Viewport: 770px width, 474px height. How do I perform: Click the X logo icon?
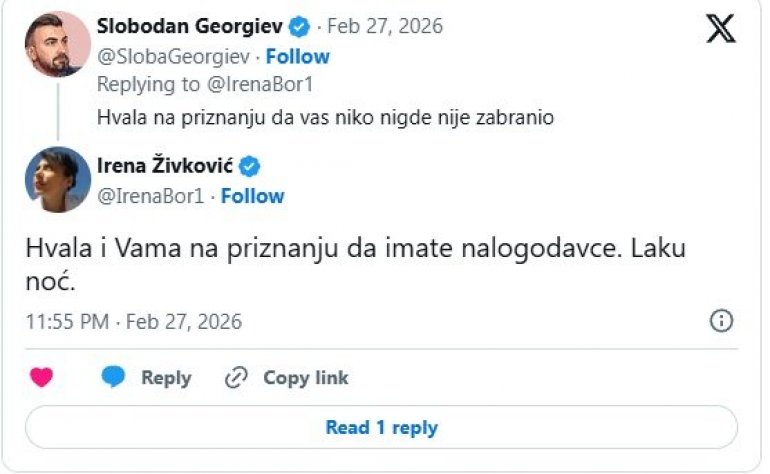click(x=720, y=28)
